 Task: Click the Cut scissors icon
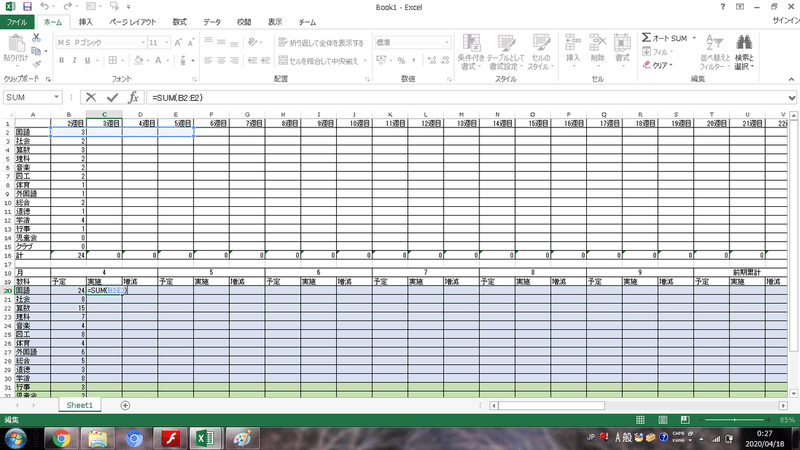(x=36, y=38)
